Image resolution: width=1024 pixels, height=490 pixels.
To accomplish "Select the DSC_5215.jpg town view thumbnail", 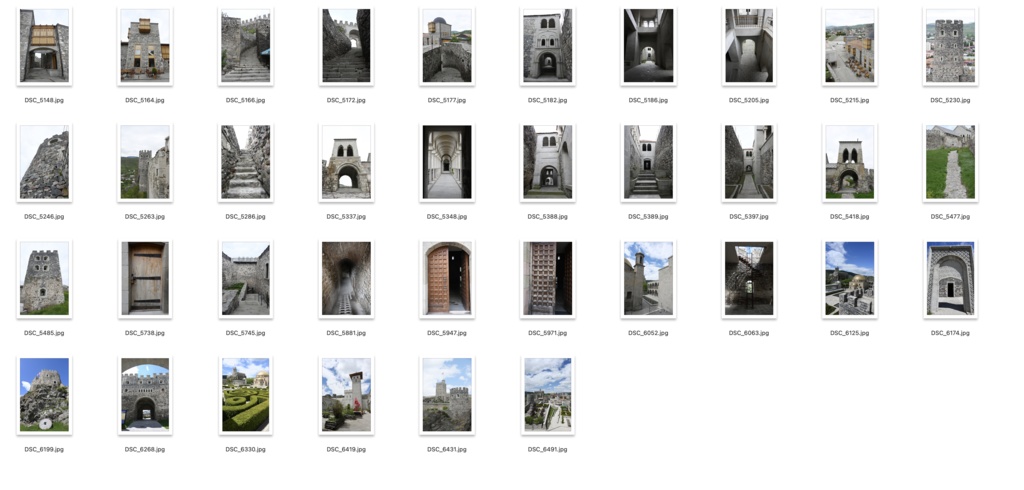I will 850,46.
